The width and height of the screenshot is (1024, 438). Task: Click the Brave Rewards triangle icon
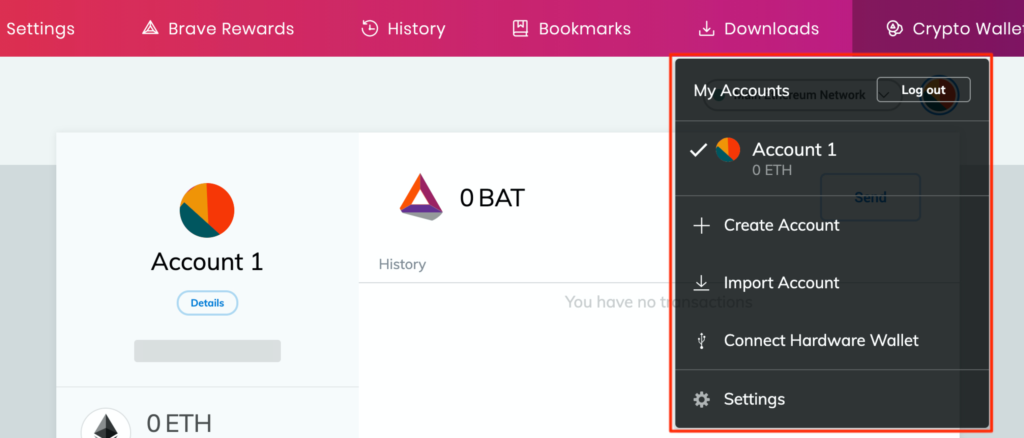point(150,29)
